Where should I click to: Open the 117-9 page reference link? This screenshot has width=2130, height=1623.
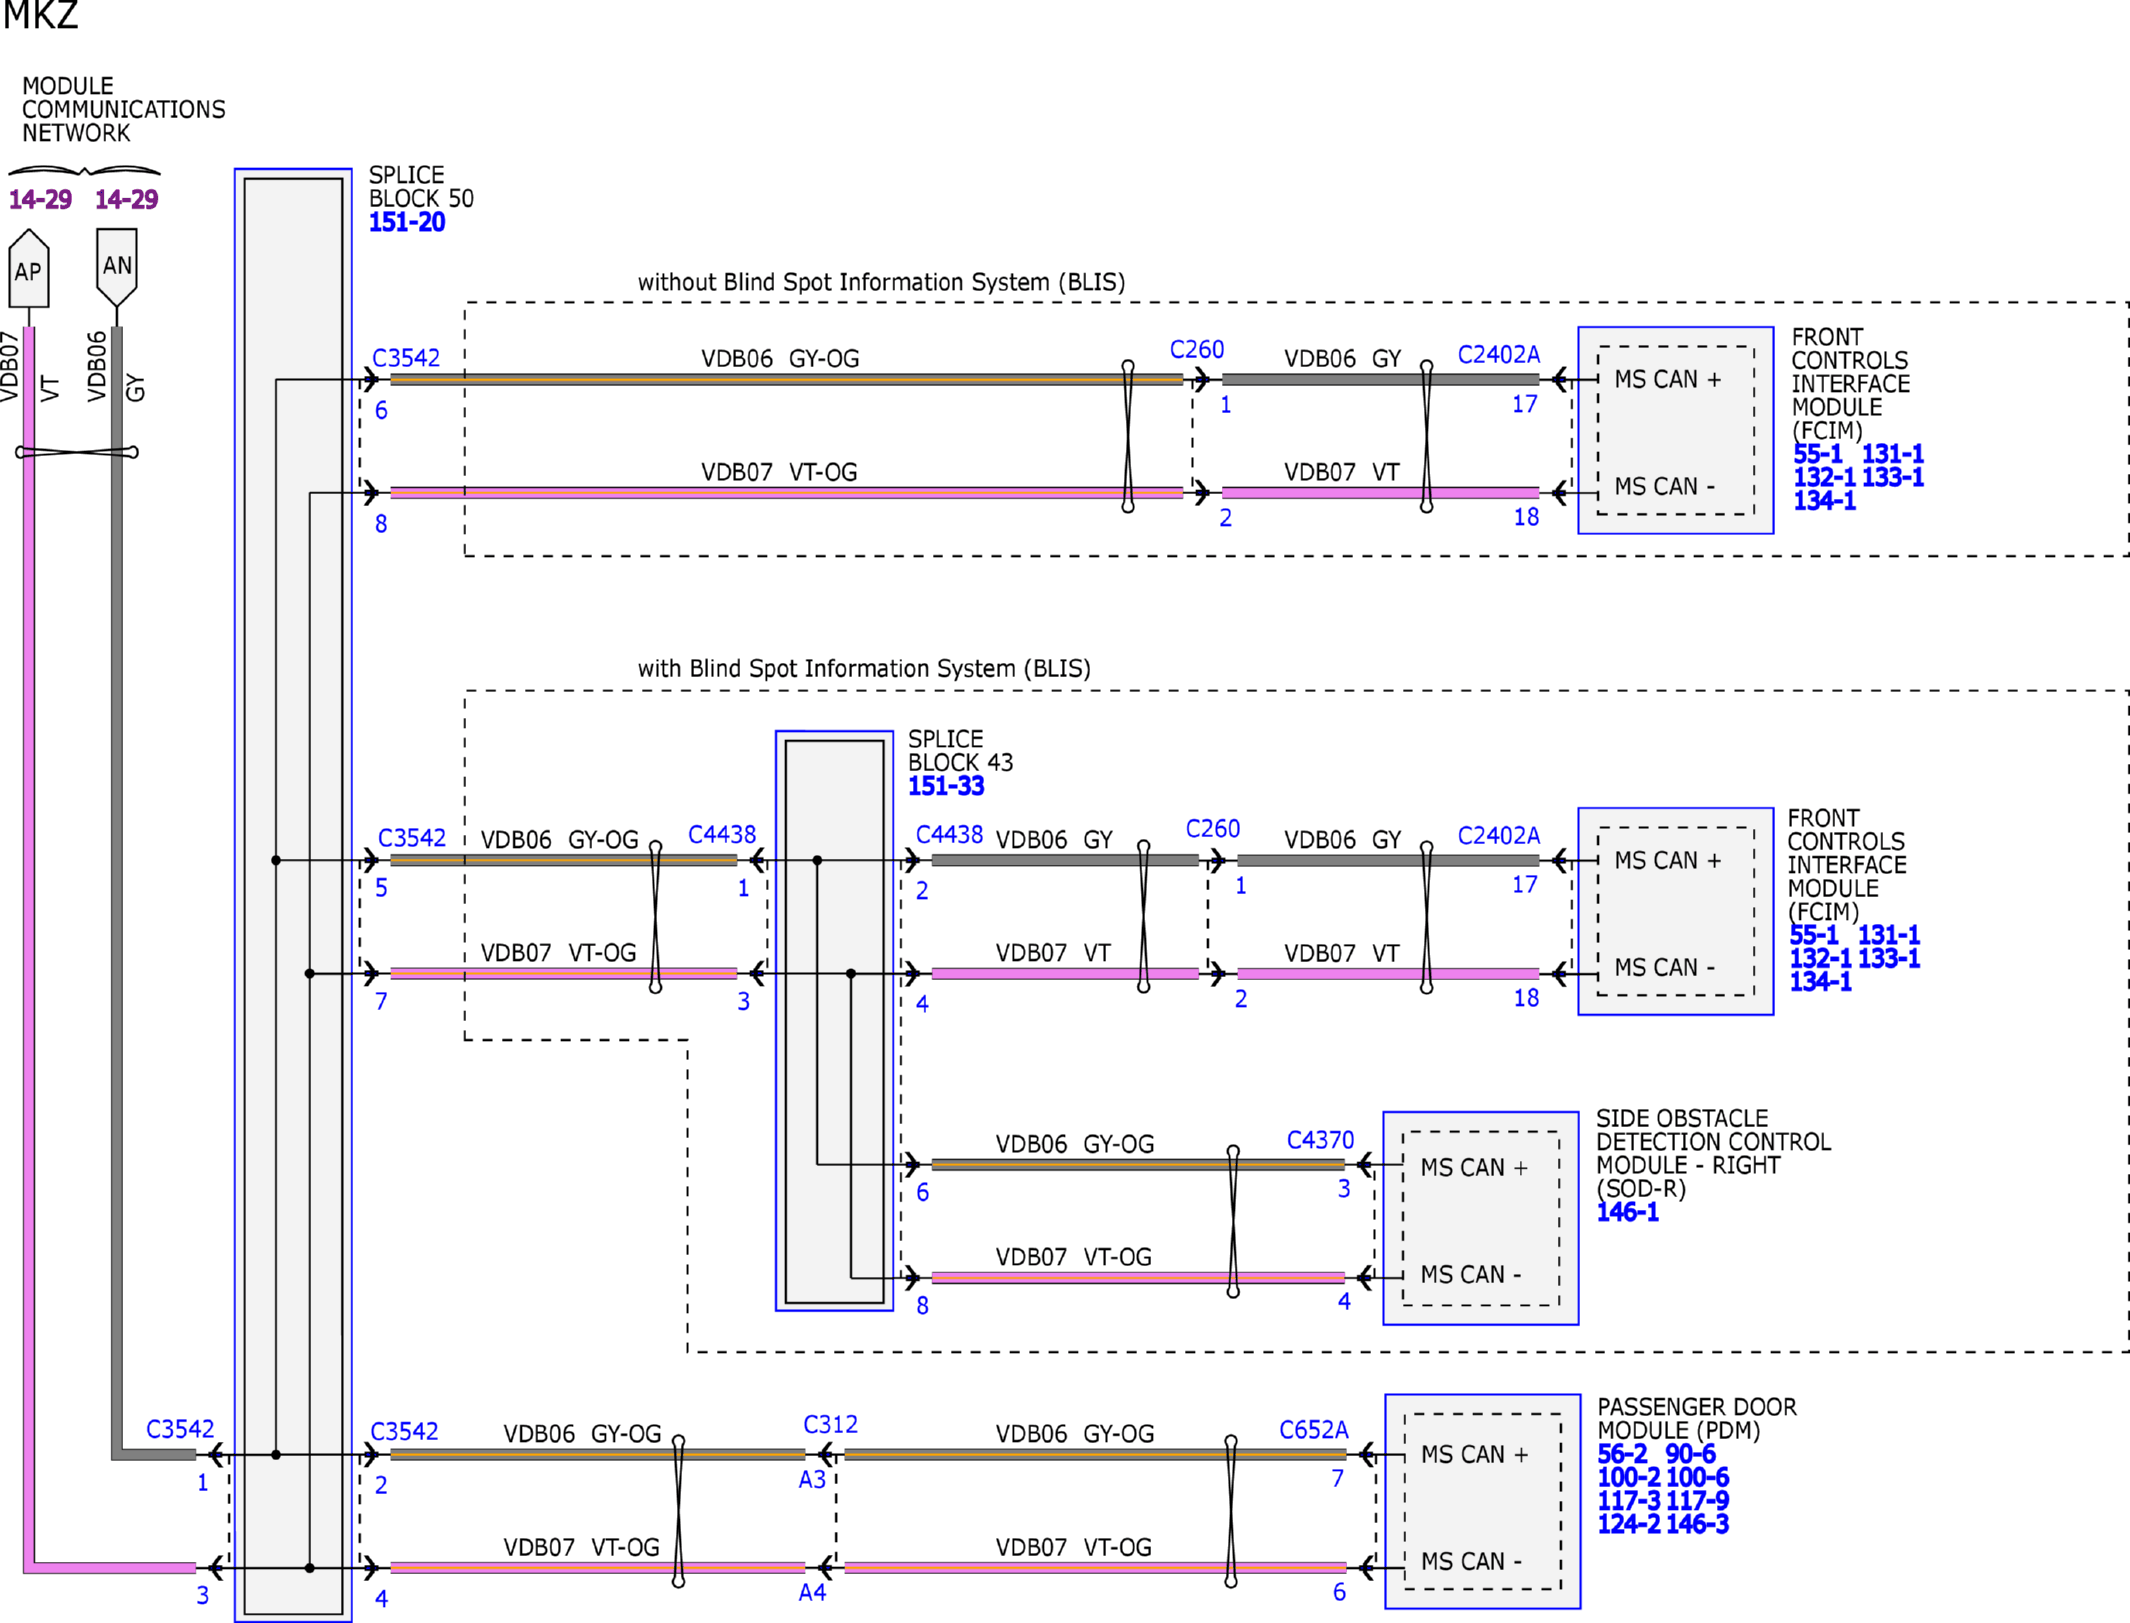[1698, 1500]
